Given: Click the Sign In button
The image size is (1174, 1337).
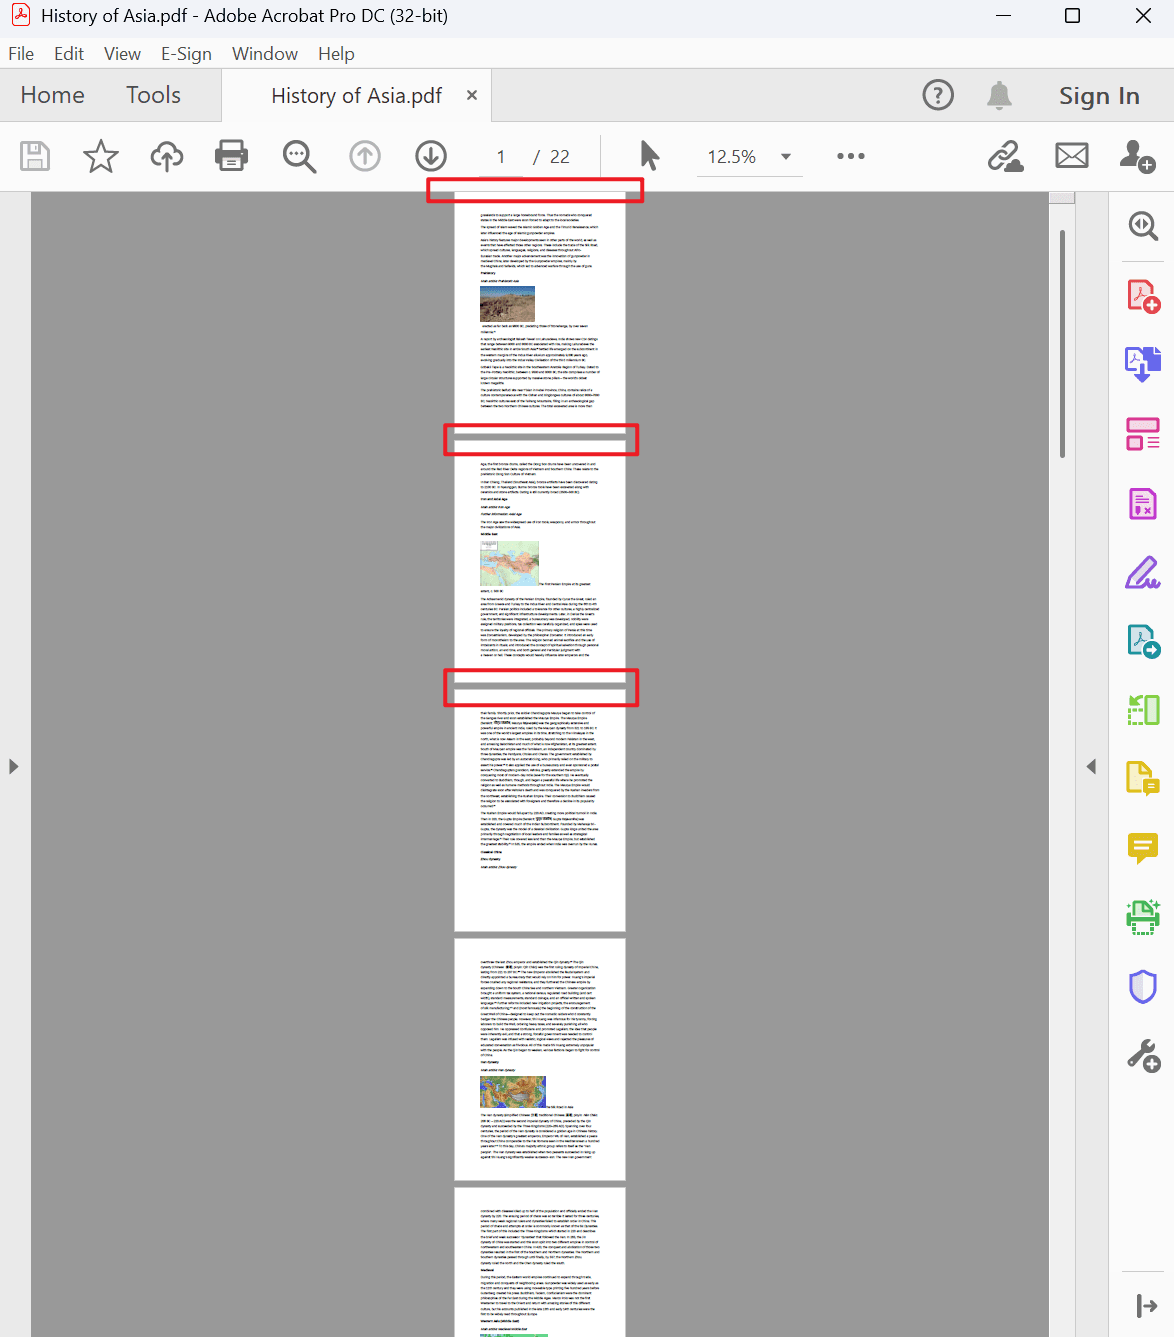Looking at the screenshot, I should coord(1099,95).
